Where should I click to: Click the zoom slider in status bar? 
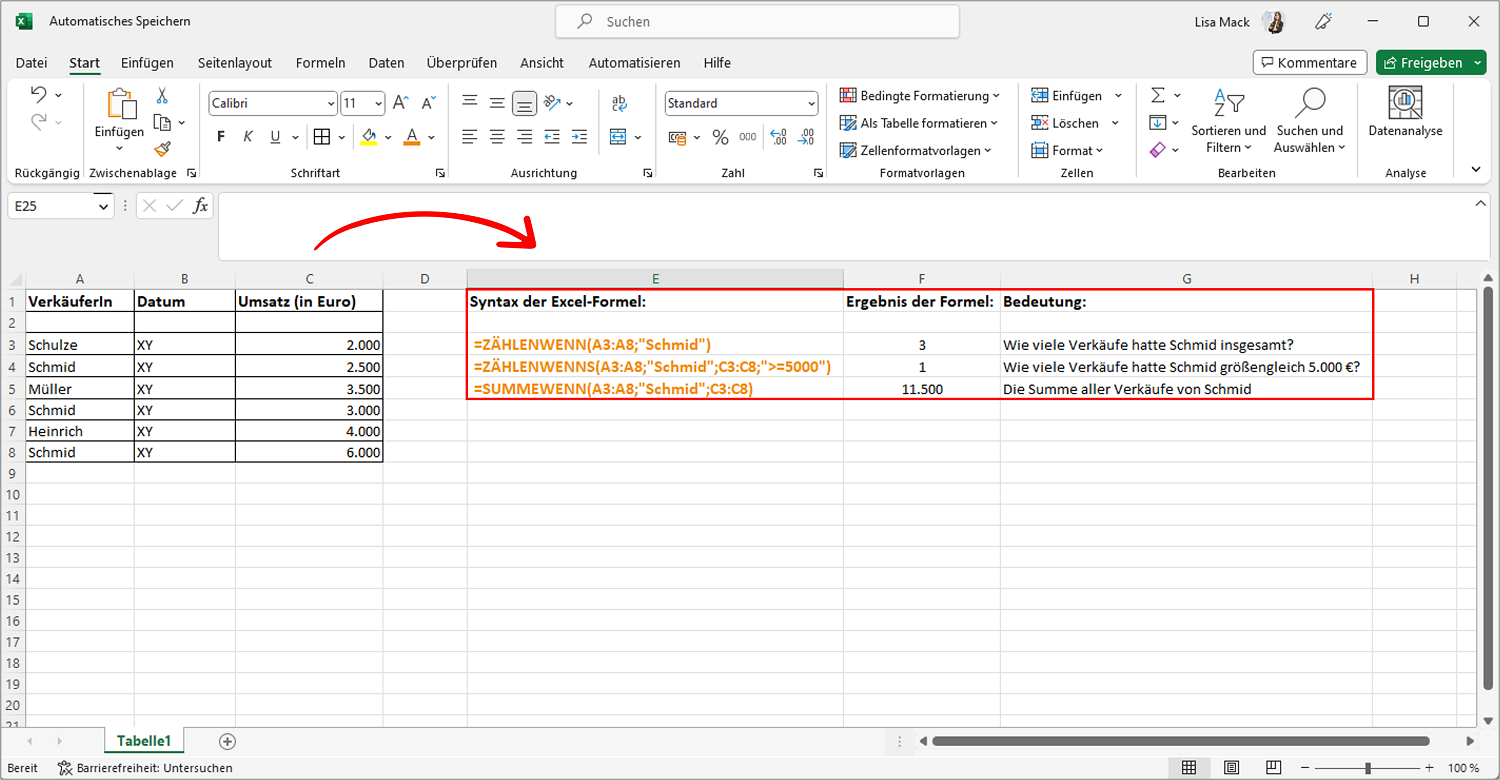(1368, 768)
